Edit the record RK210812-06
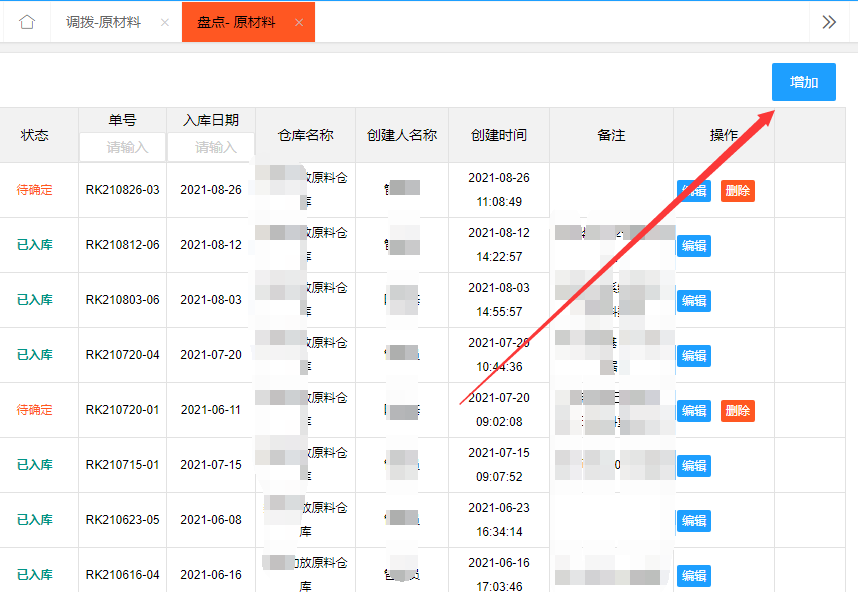 pyautogui.click(x=694, y=245)
